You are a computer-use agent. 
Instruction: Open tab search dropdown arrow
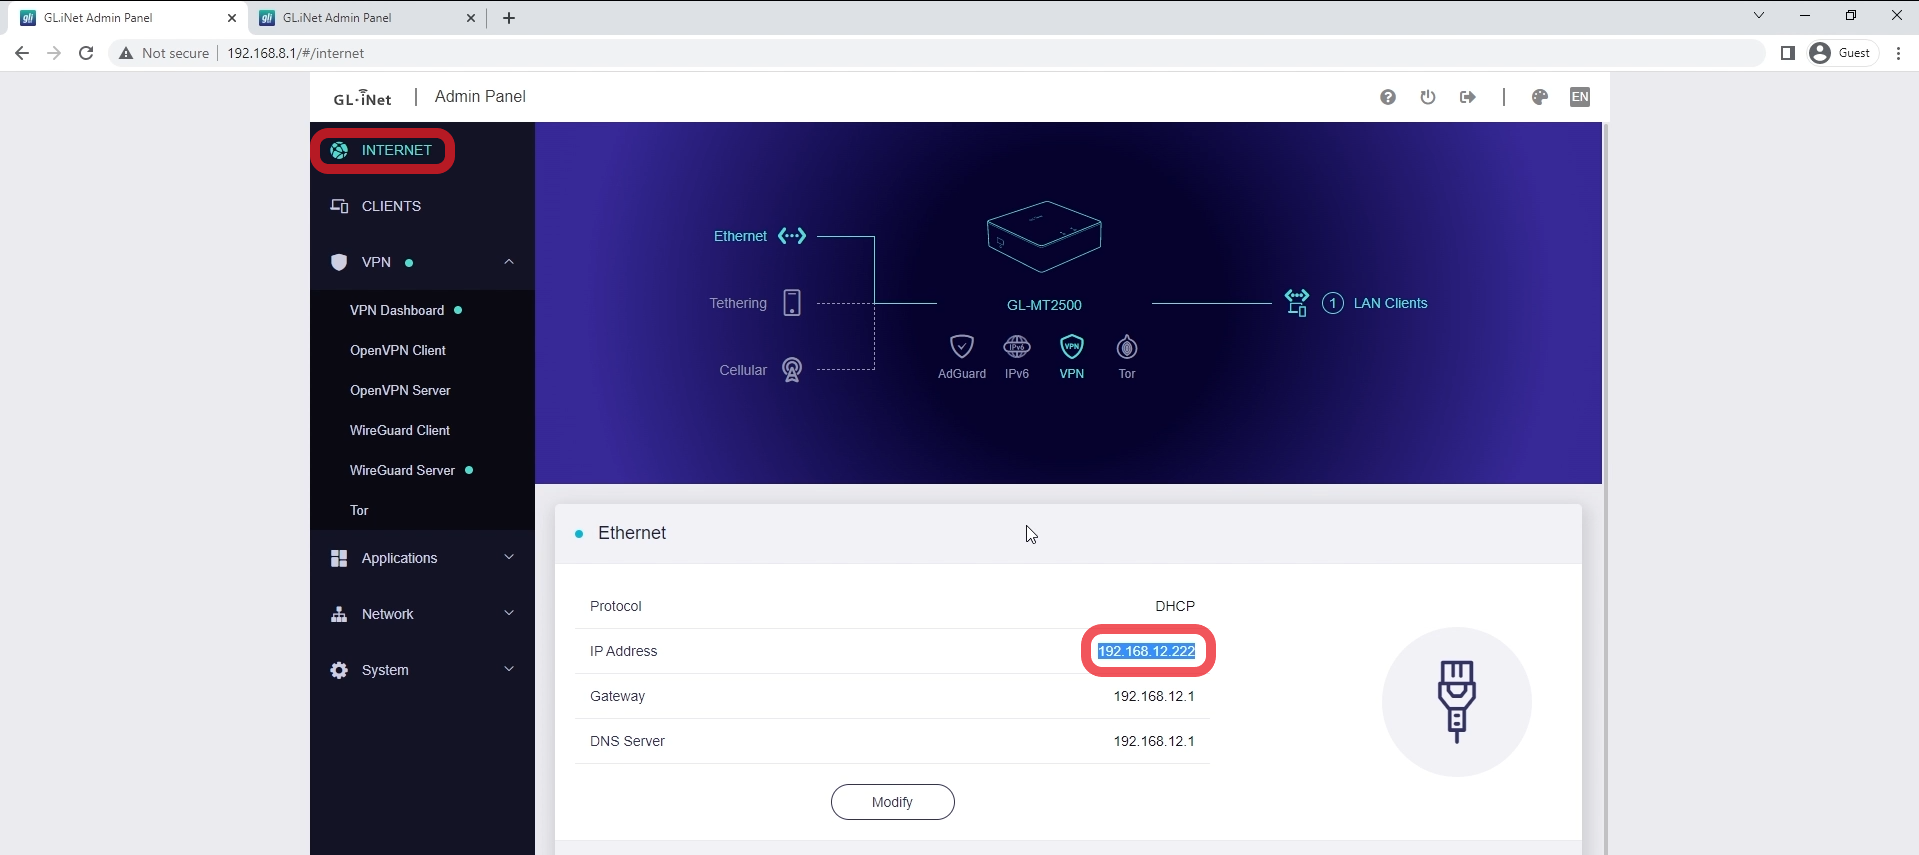tap(1759, 15)
